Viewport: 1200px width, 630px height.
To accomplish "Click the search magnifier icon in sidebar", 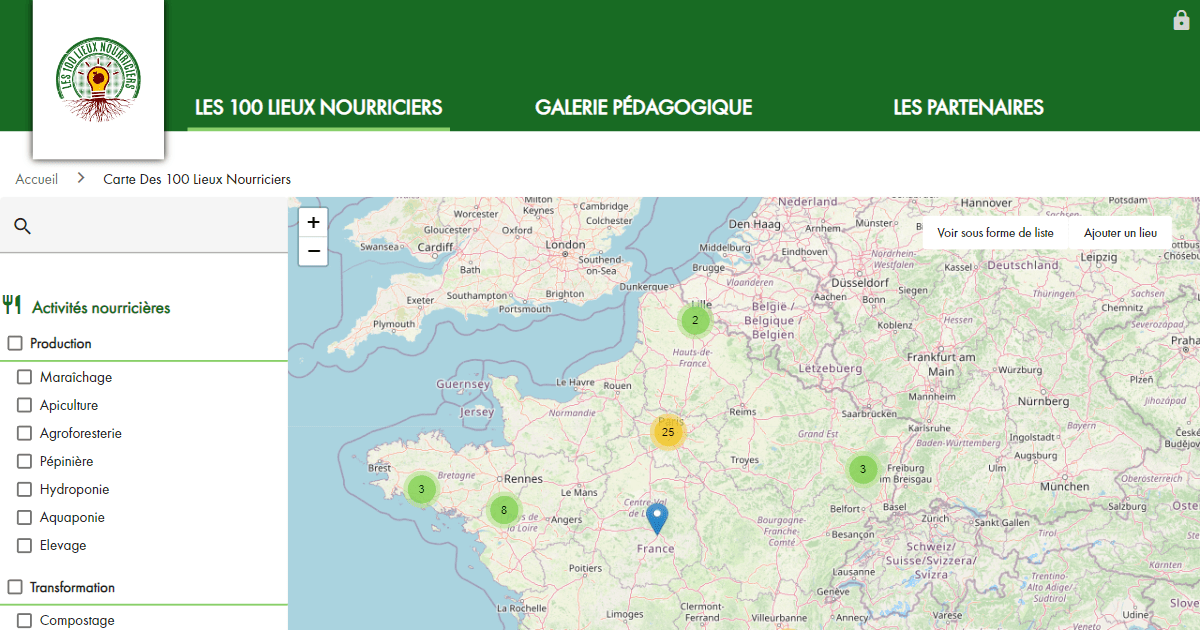I will [22, 227].
